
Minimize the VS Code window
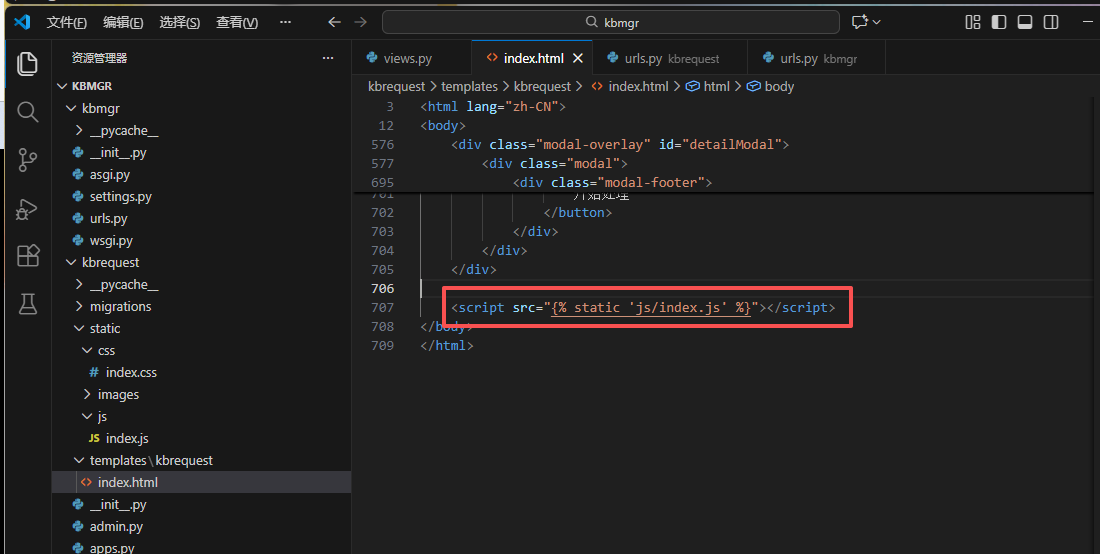pos(1087,22)
